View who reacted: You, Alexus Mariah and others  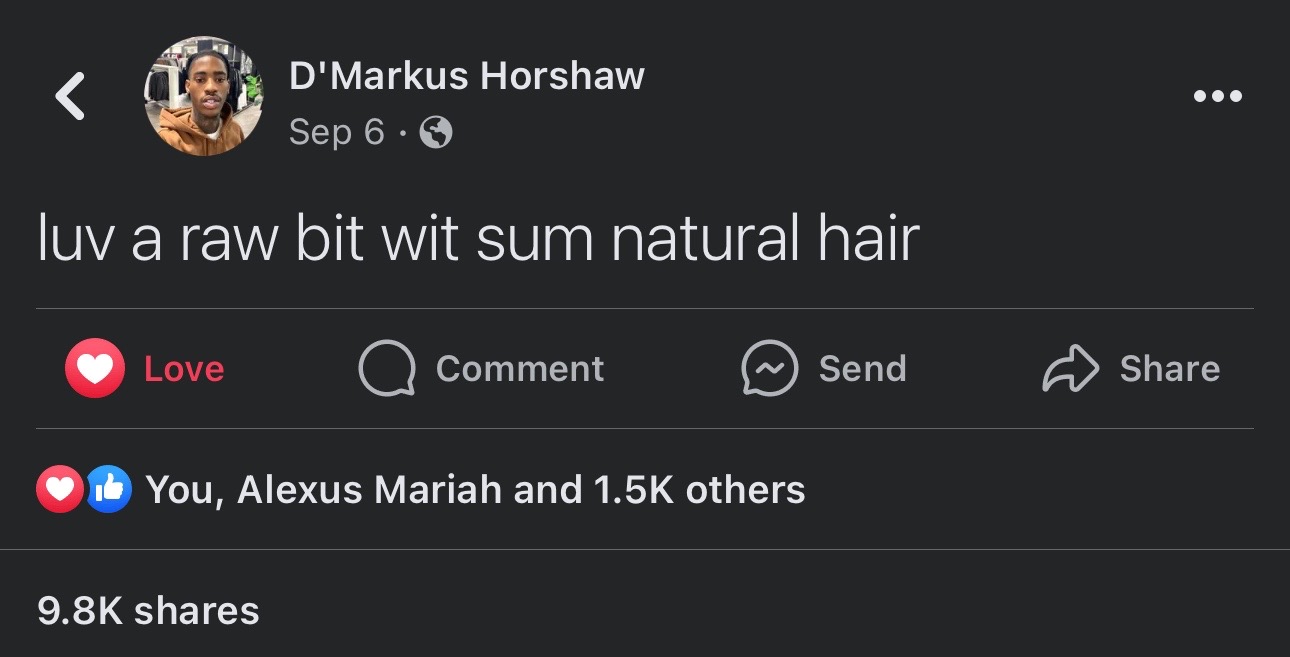[475, 489]
